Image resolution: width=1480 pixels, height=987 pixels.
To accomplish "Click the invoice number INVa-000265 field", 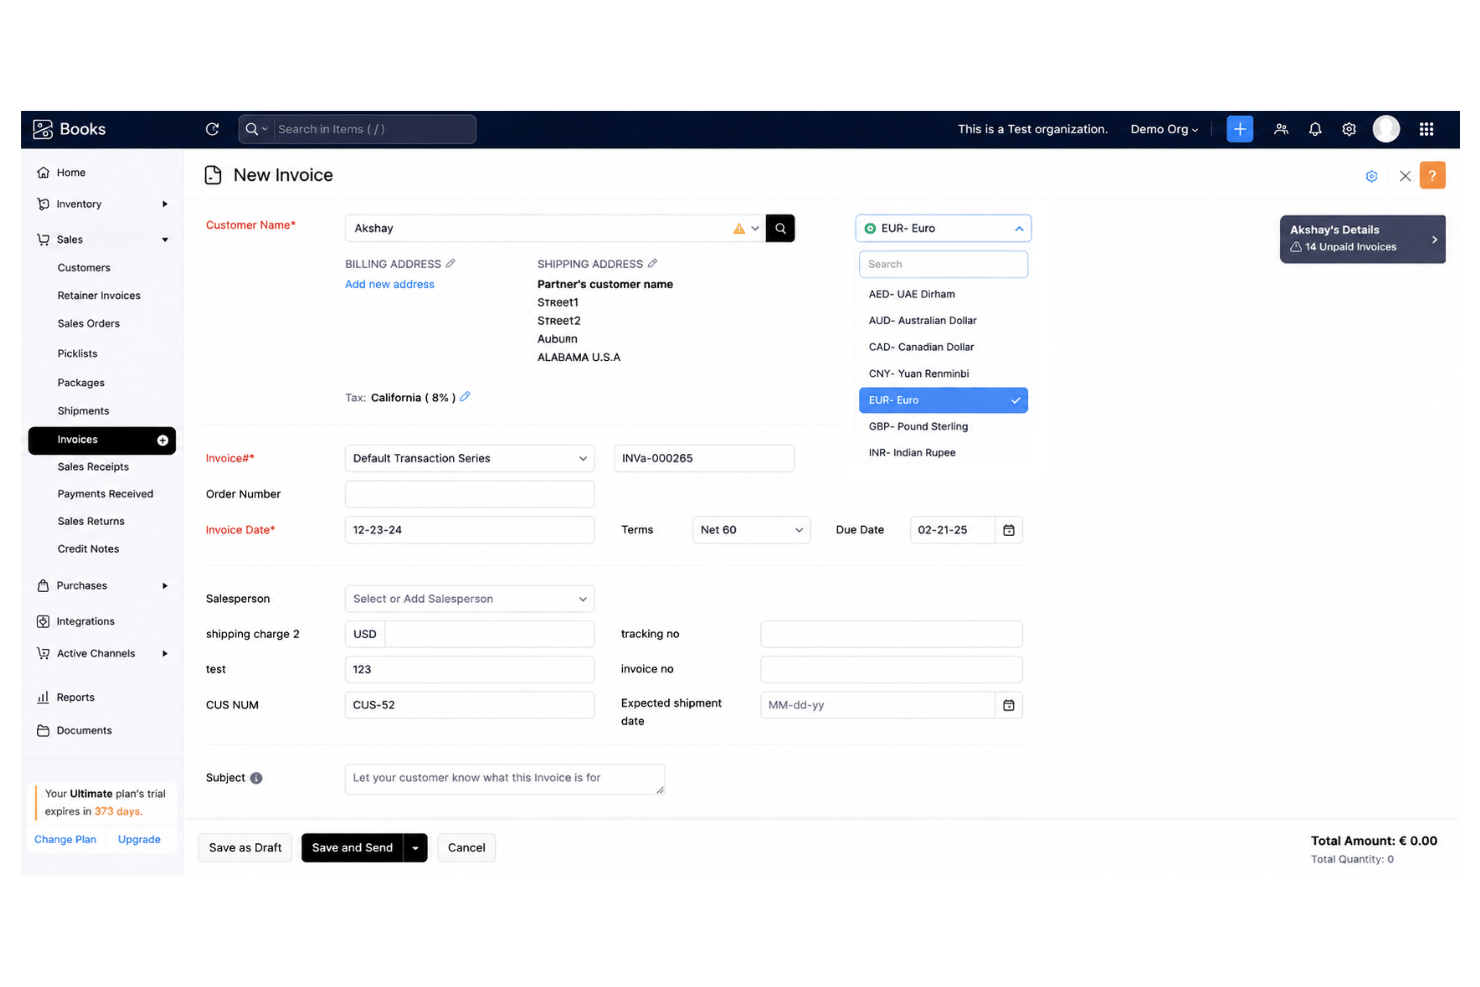I will tap(704, 458).
